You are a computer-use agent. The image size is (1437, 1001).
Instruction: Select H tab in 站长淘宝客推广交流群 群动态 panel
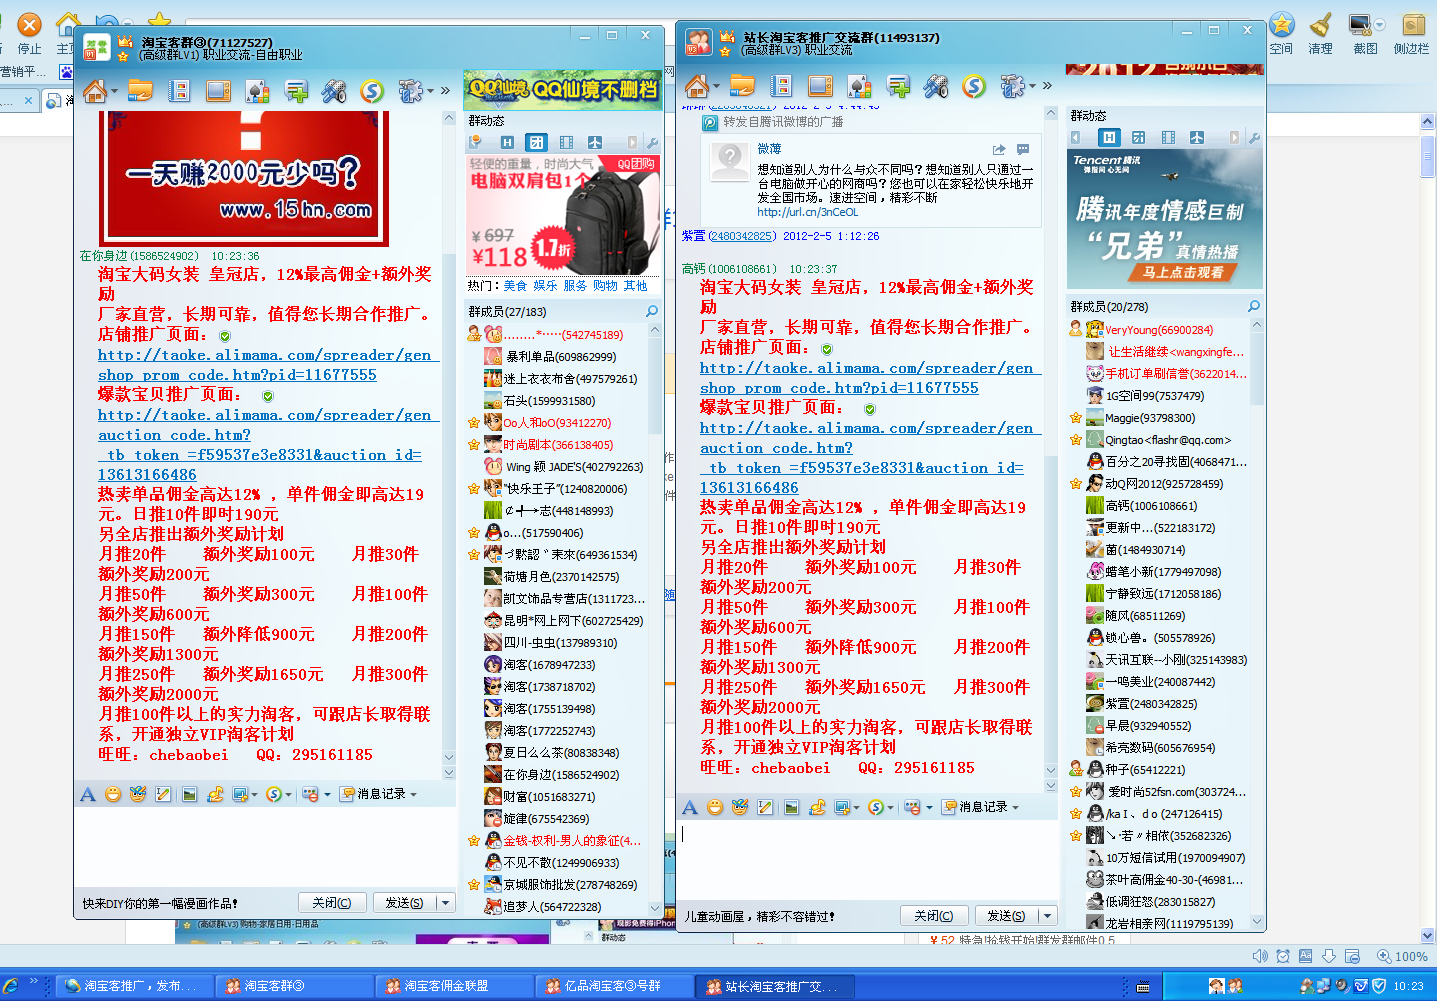click(1109, 138)
